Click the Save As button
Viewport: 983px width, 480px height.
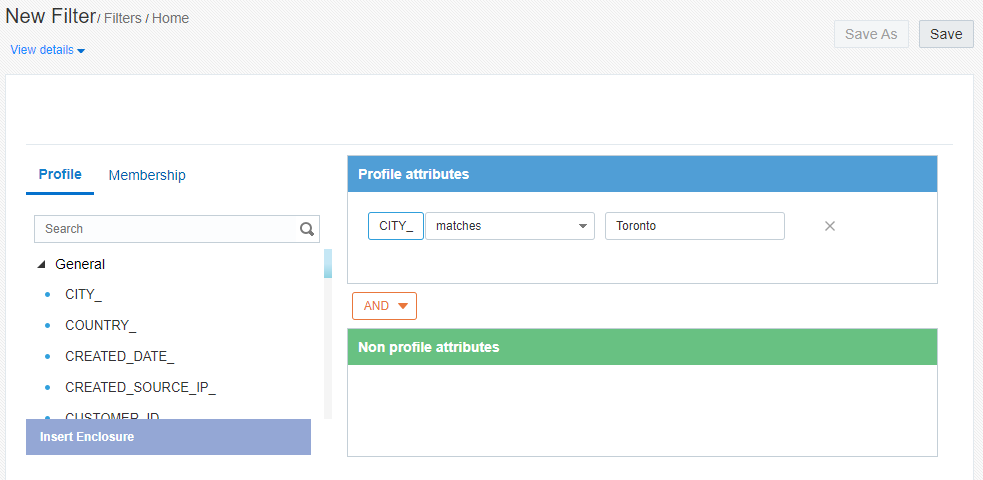point(870,34)
